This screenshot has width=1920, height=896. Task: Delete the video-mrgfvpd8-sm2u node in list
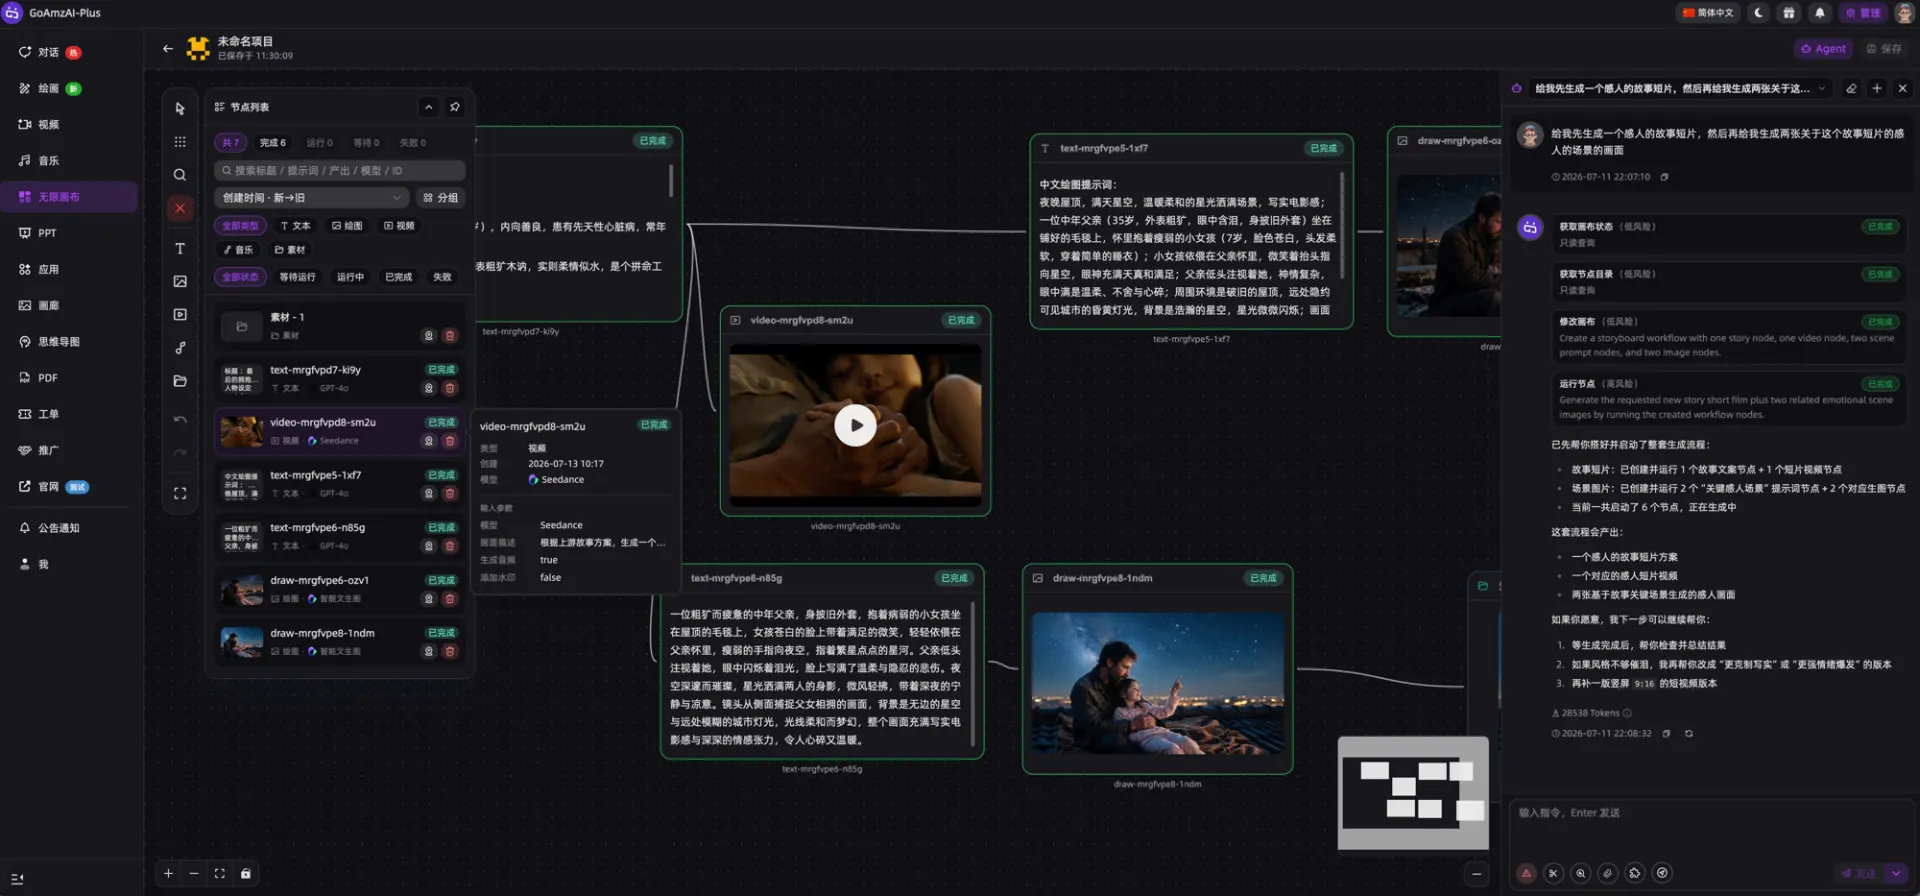450,441
